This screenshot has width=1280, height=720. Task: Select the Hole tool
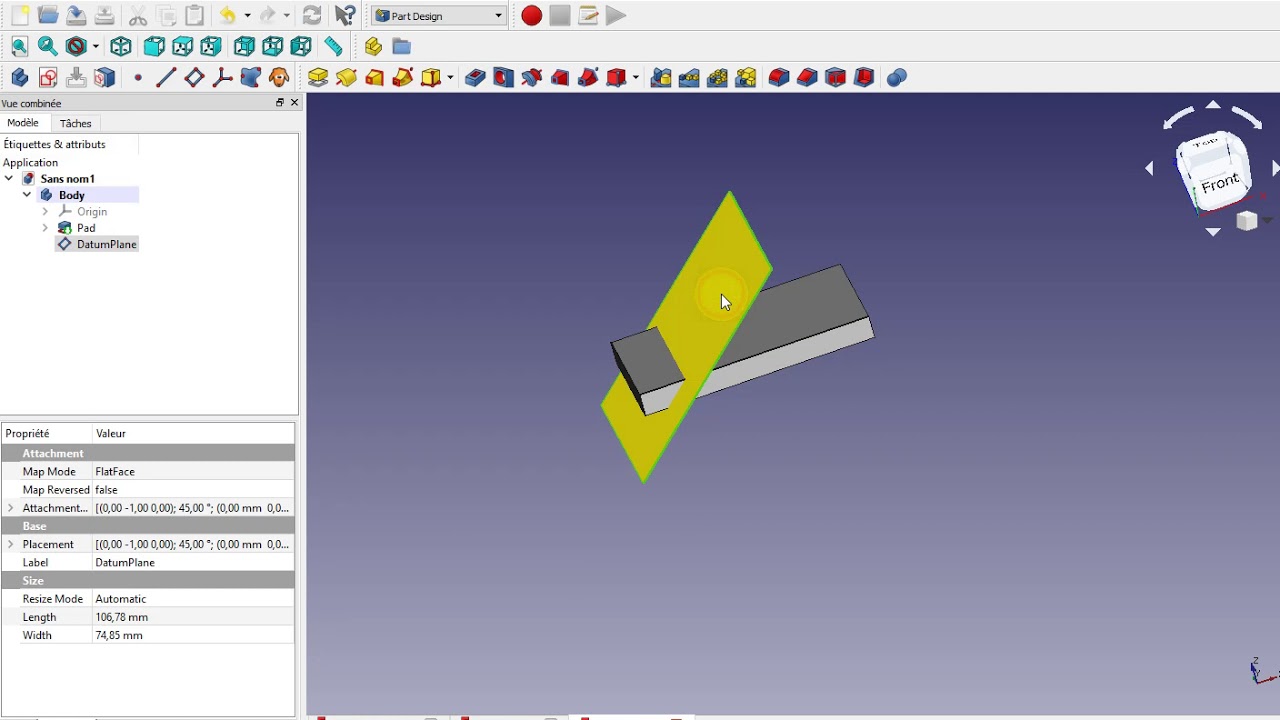(x=503, y=77)
